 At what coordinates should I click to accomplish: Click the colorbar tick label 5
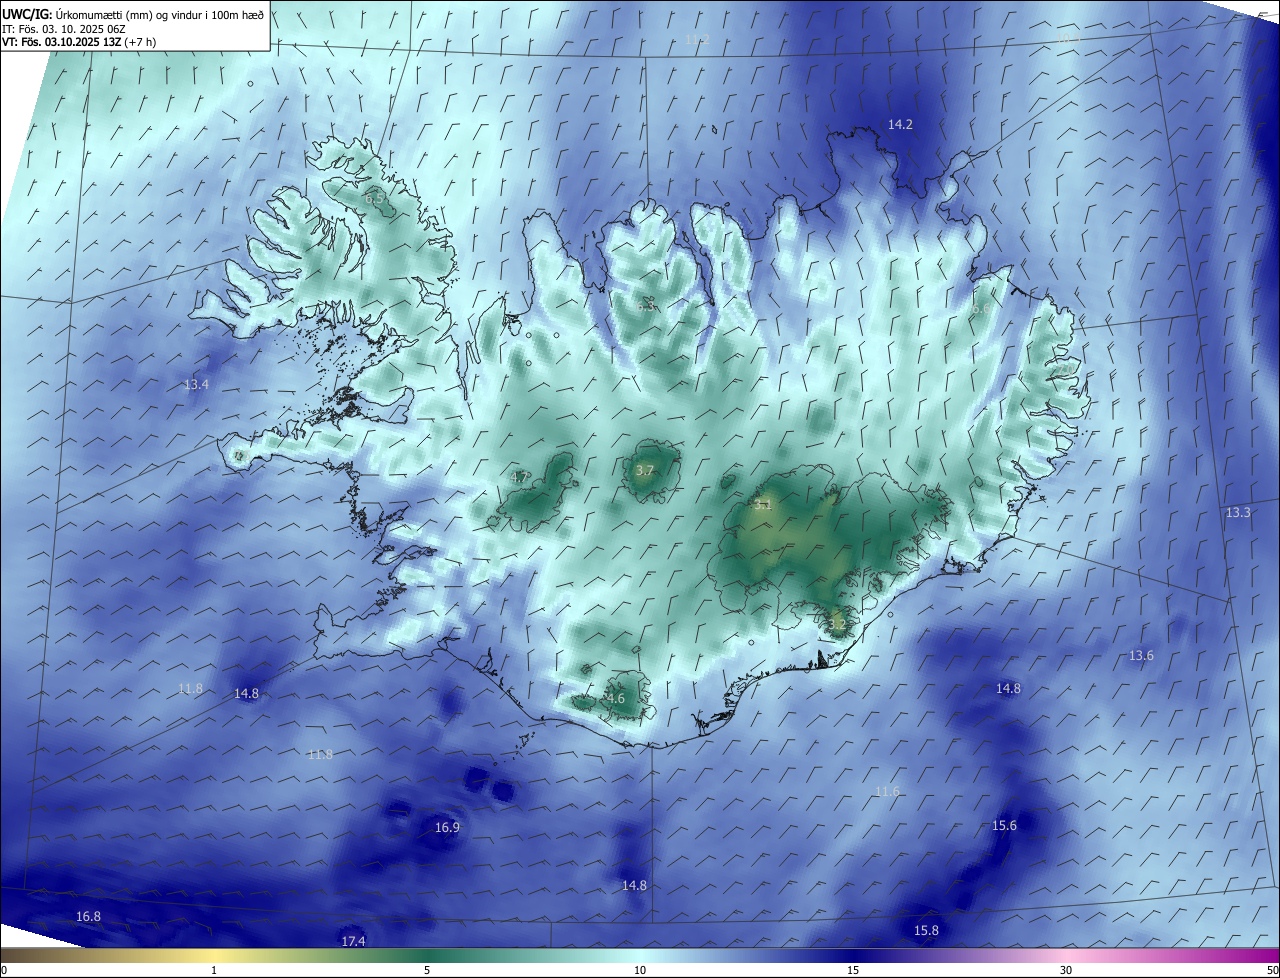pos(427,971)
